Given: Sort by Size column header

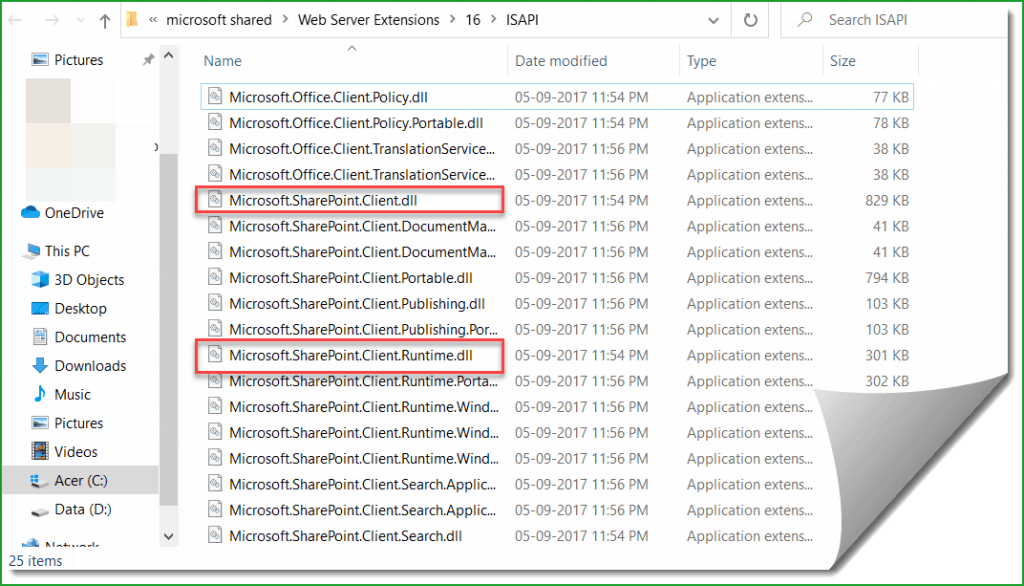Looking at the screenshot, I should 842,61.
